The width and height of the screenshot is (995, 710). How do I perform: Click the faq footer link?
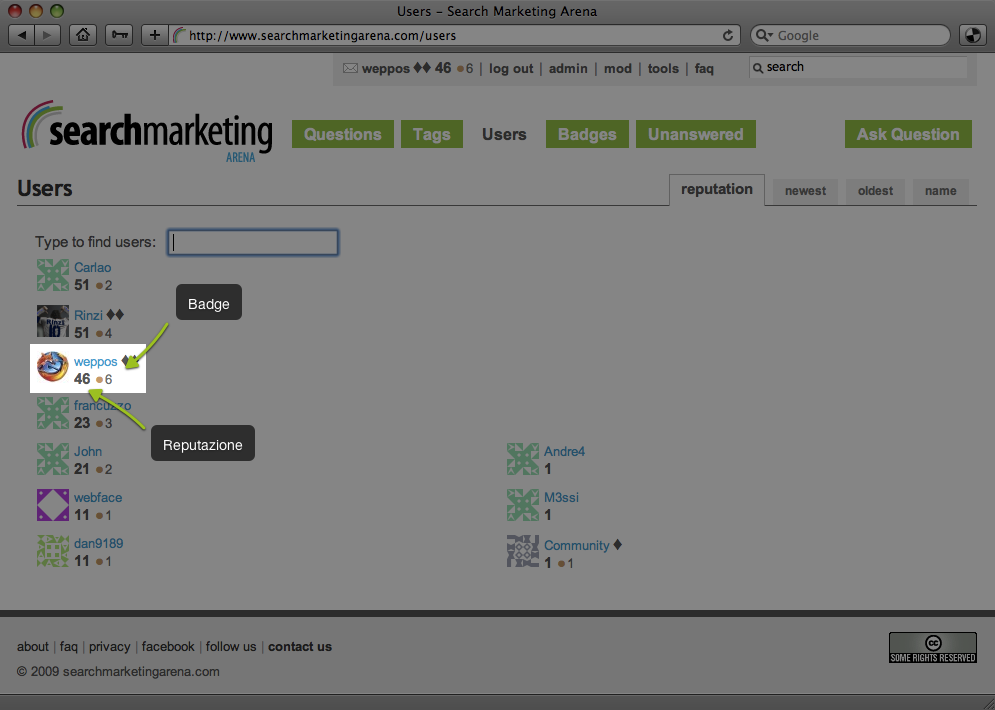tap(69, 647)
